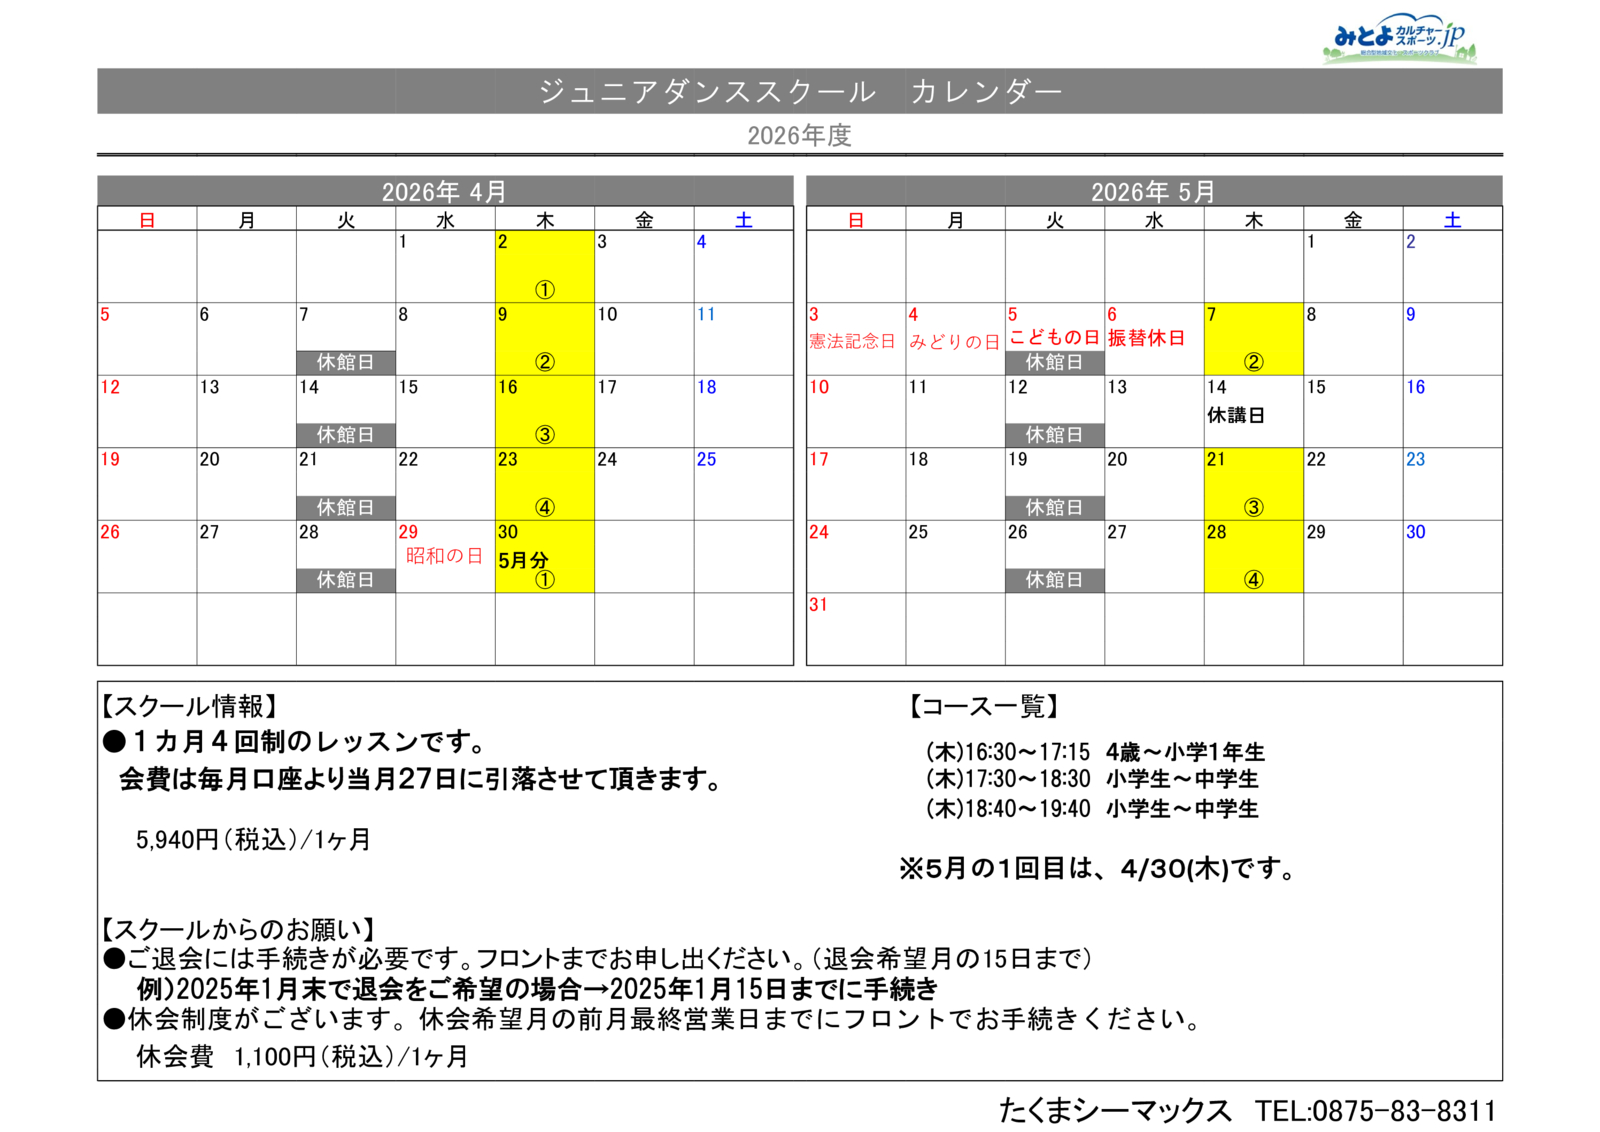Image resolution: width=1600 pixels, height=1132 pixels.
Task: Click the circled ④ on May 28
Action: (1253, 580)
